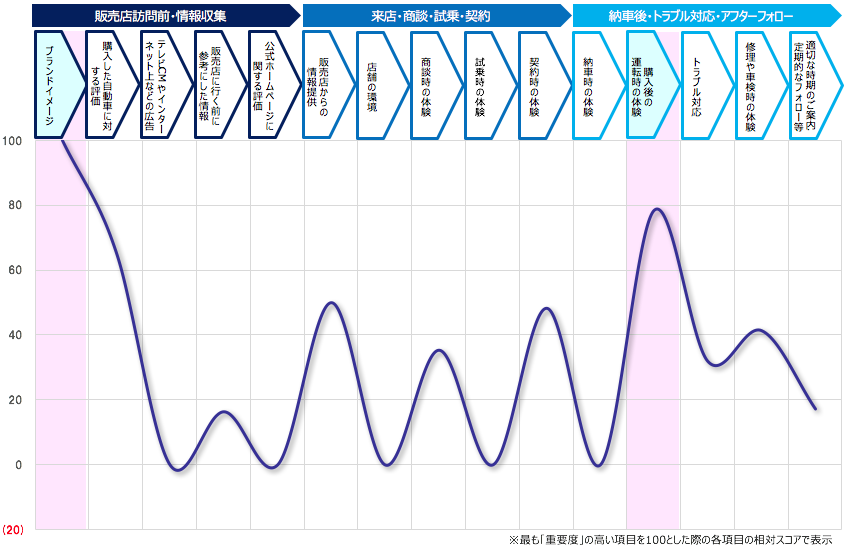The width and height of the screenshot is (846, 548).
Task: Click the テレビCMやインターネット広告 step arrow
Action: click(x=164, y=85)
